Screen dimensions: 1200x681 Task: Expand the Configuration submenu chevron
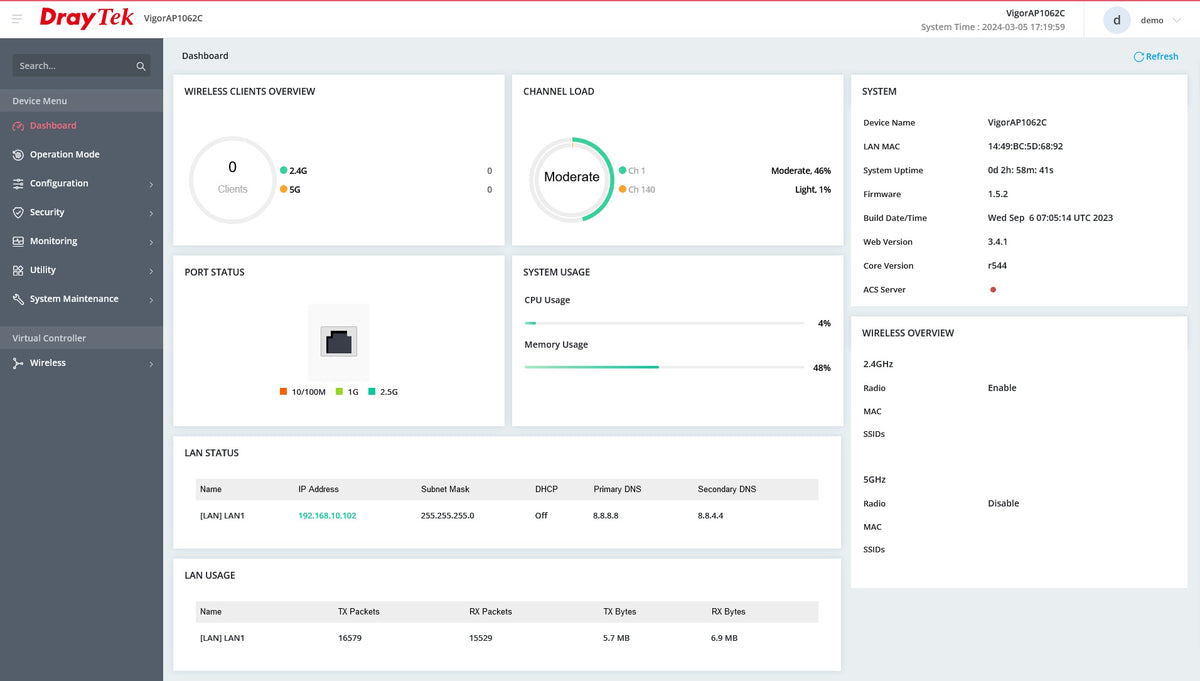[x=151, y=185]
